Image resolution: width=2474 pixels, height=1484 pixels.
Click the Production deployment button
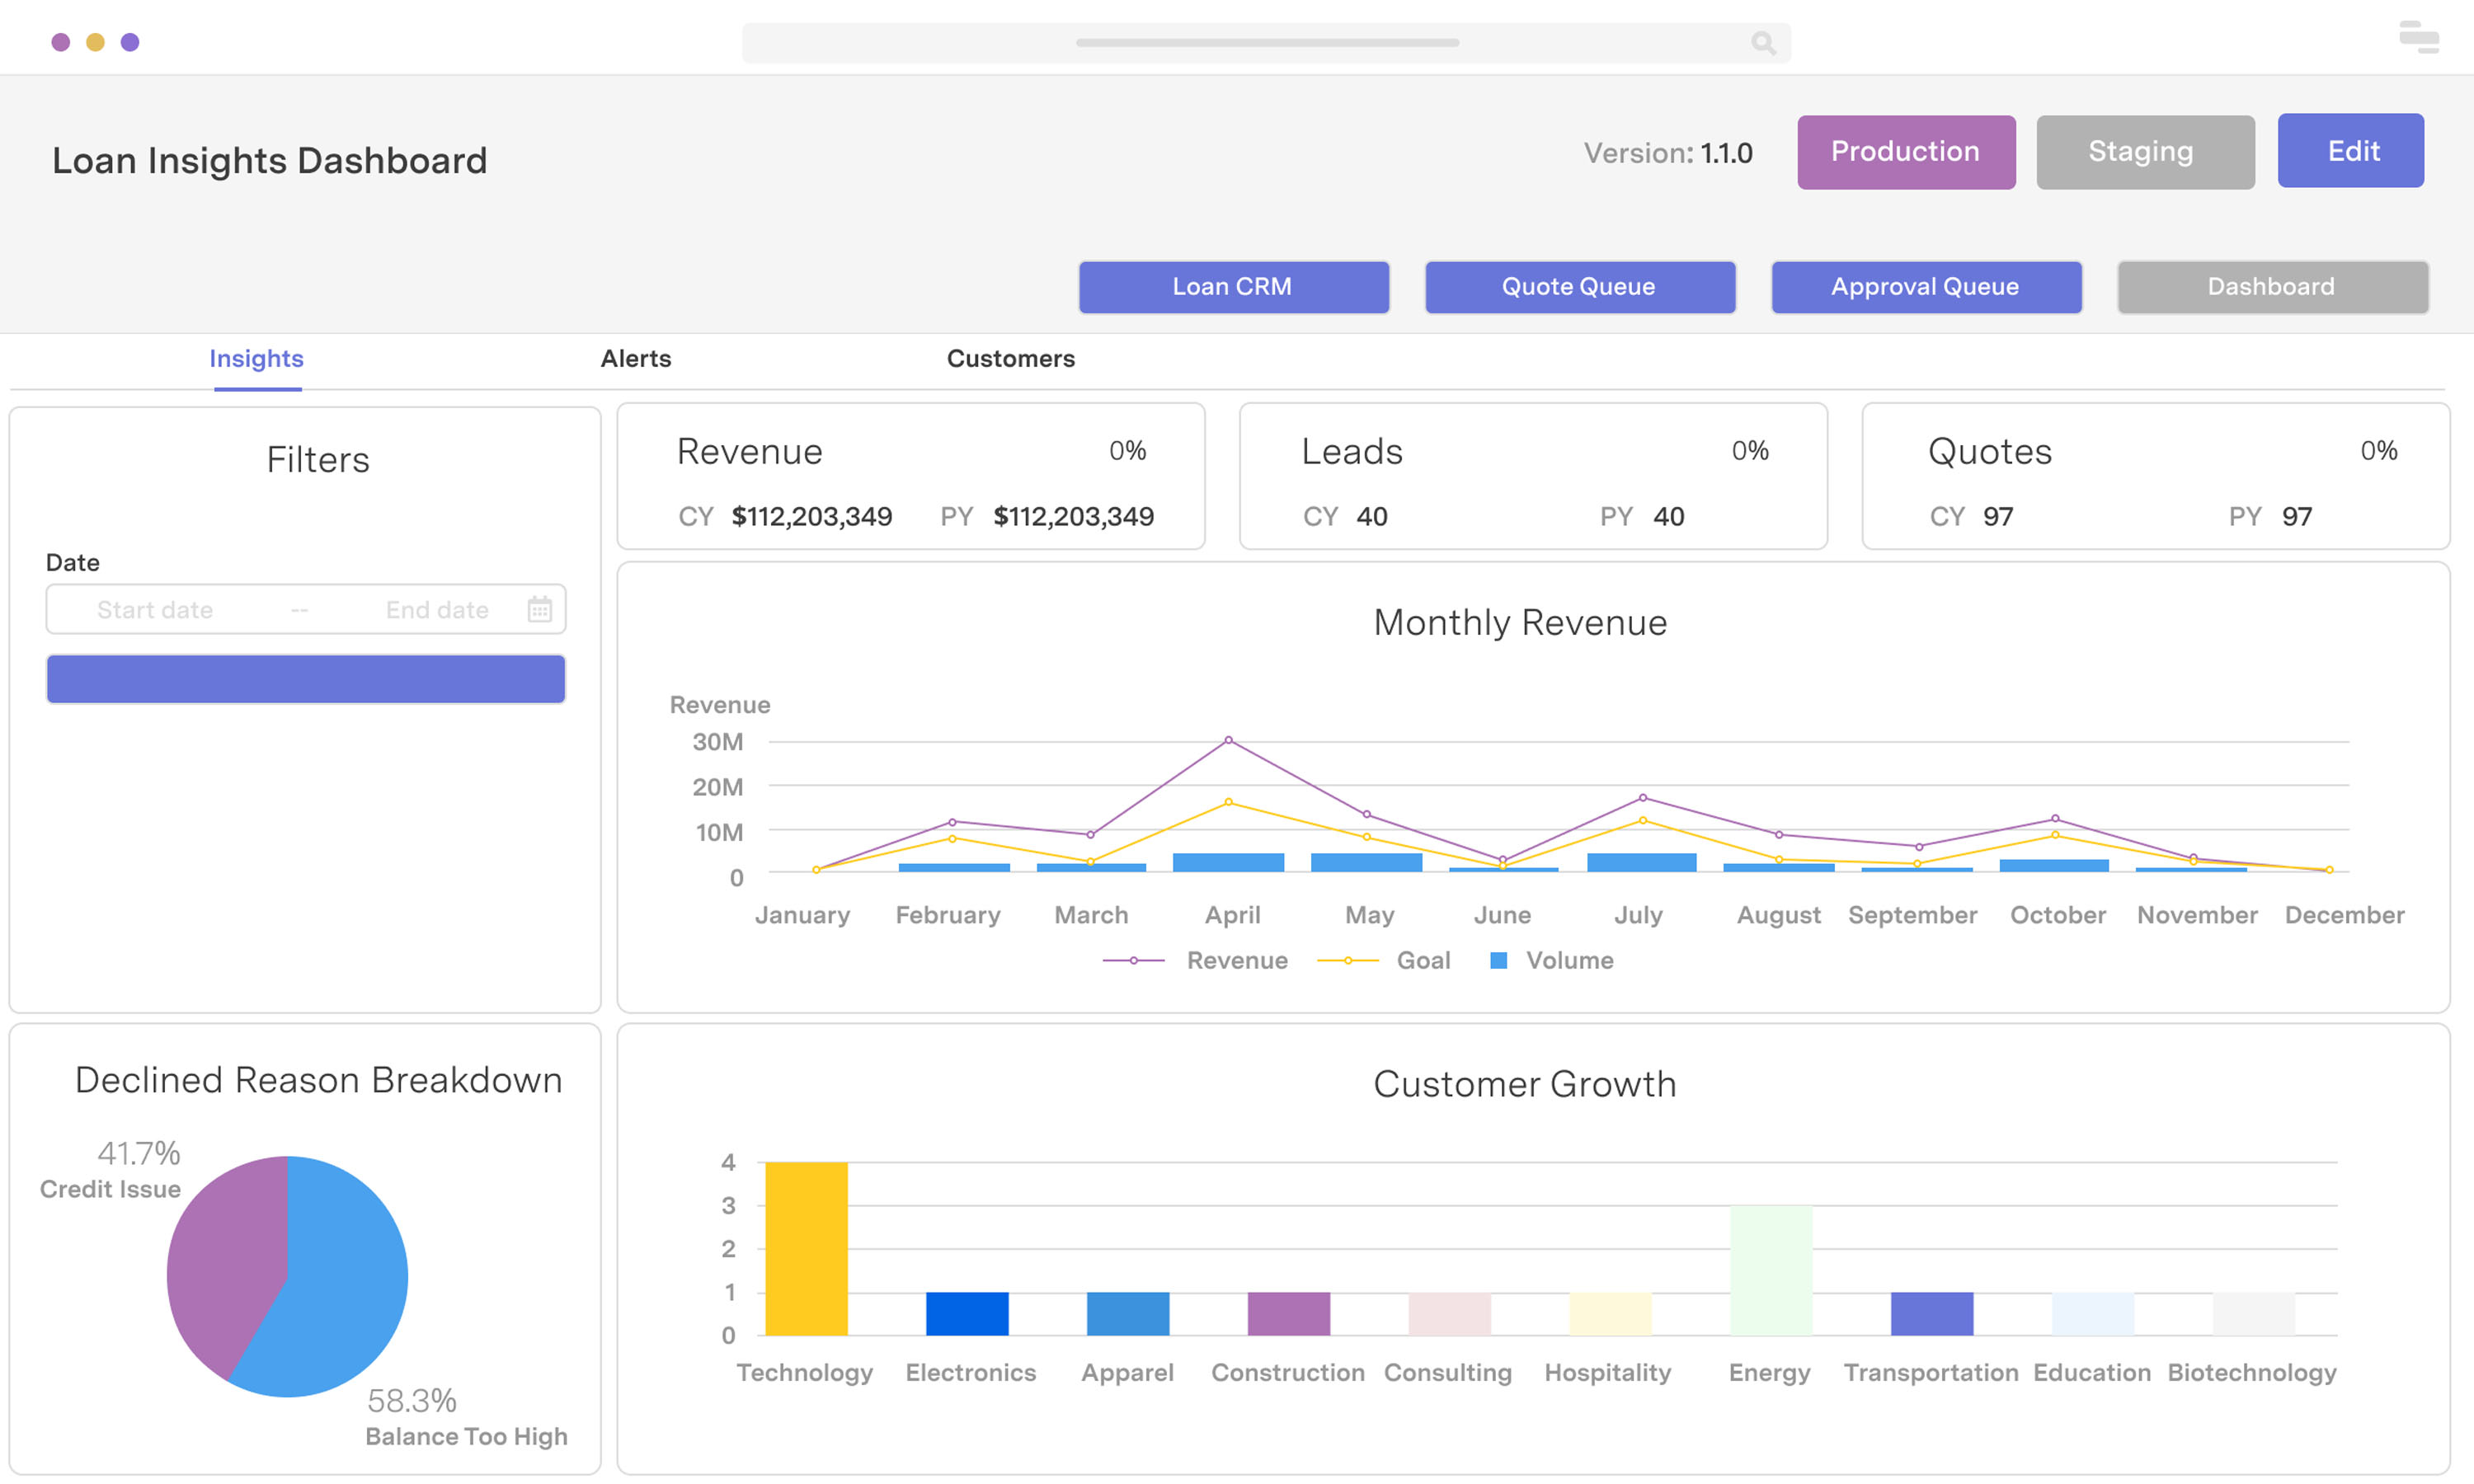[1905, 152]
